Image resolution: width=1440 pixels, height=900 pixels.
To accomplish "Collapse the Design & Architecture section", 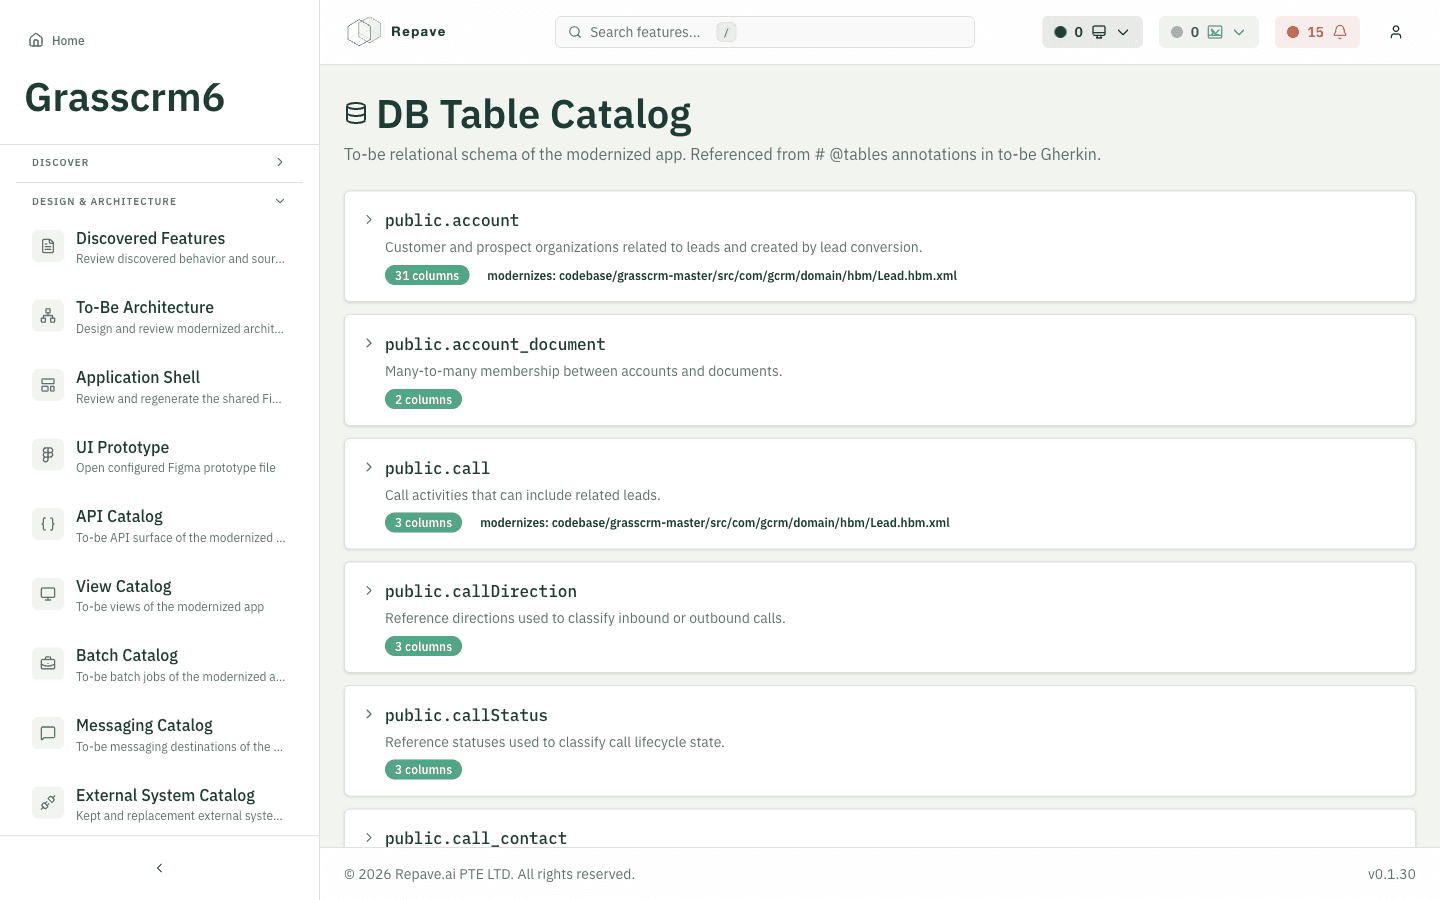I will tap(159, 201).
